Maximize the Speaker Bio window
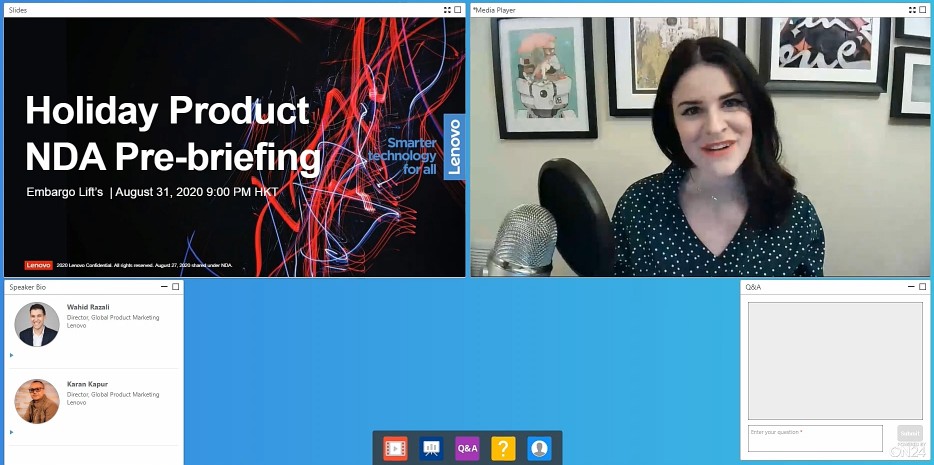Viewport: 934px width, 465px height. pyautogui.click(x=175, y=286)
